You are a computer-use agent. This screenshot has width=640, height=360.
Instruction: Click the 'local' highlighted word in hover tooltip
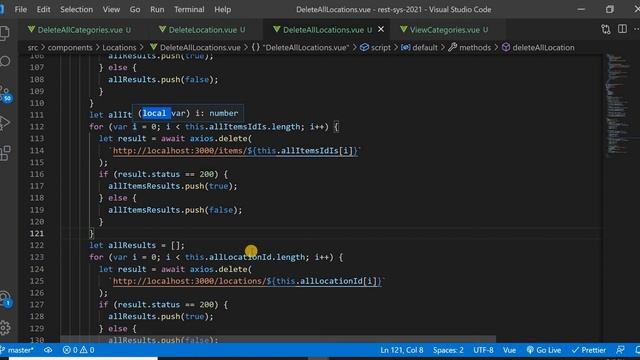tap(154, 113)
